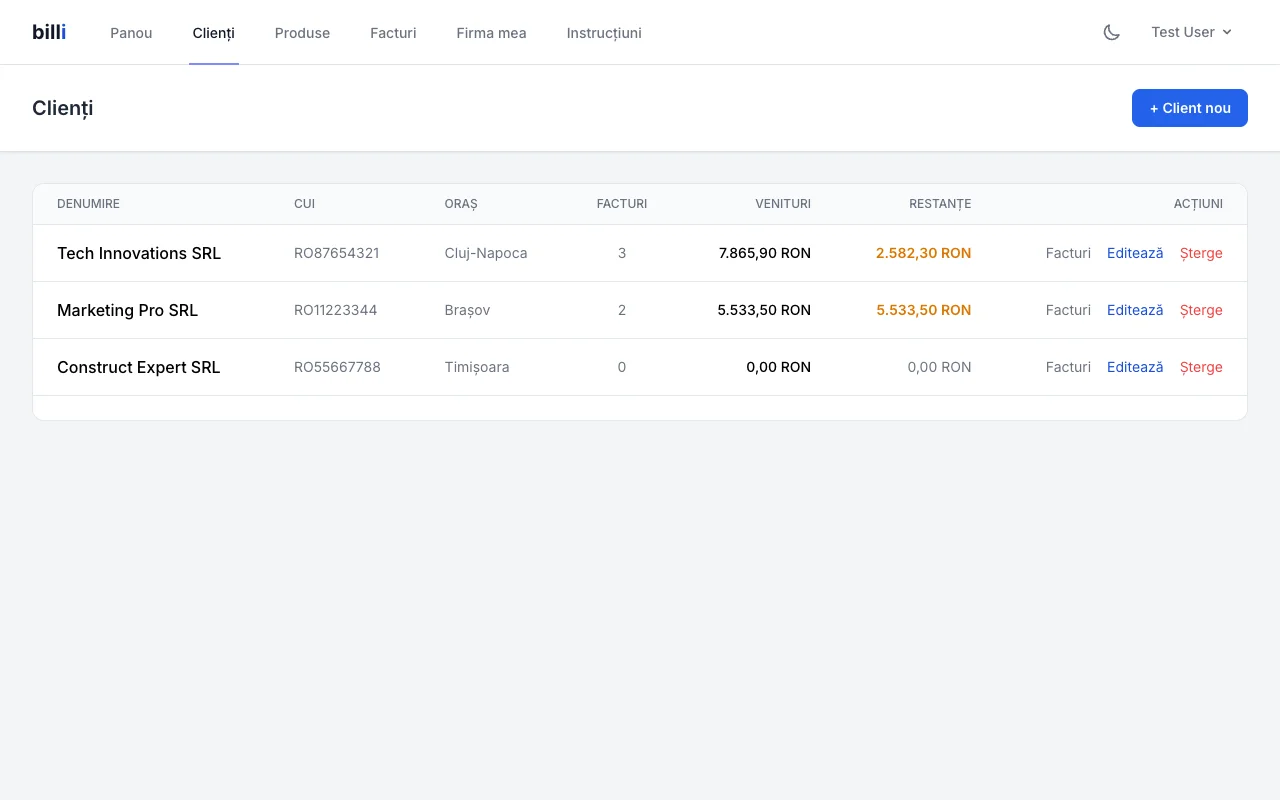Click the Client nou button
1280x800 pixels.
[1189, 108]
